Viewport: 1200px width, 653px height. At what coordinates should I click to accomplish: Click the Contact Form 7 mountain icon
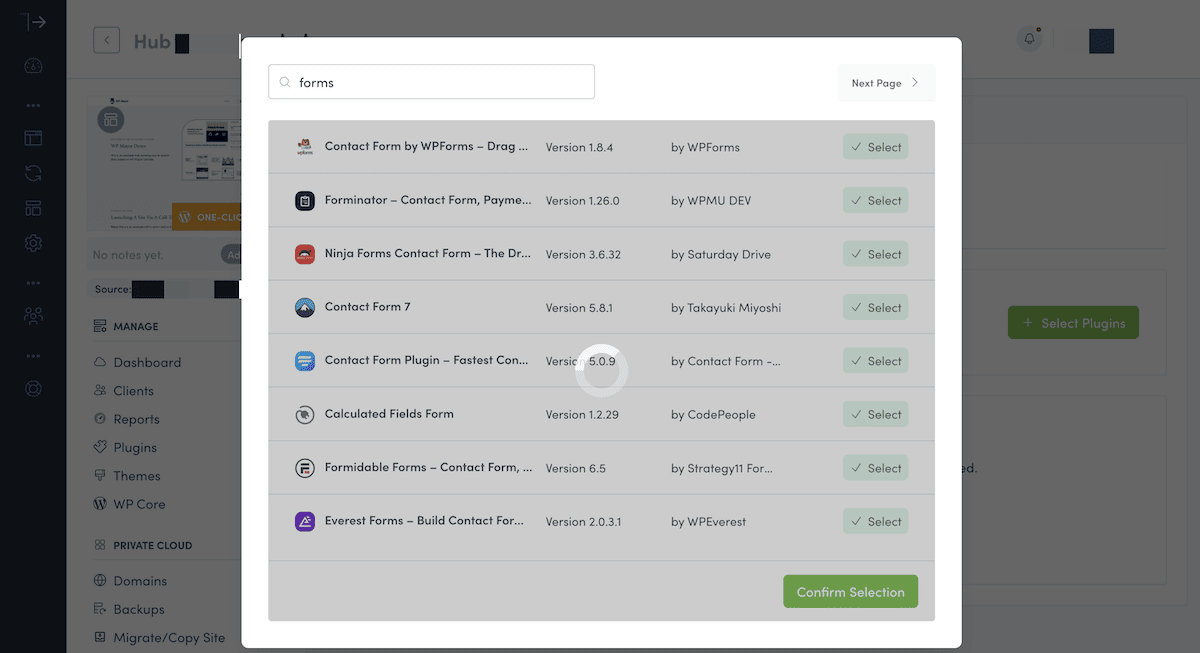(x=305, y=308)
